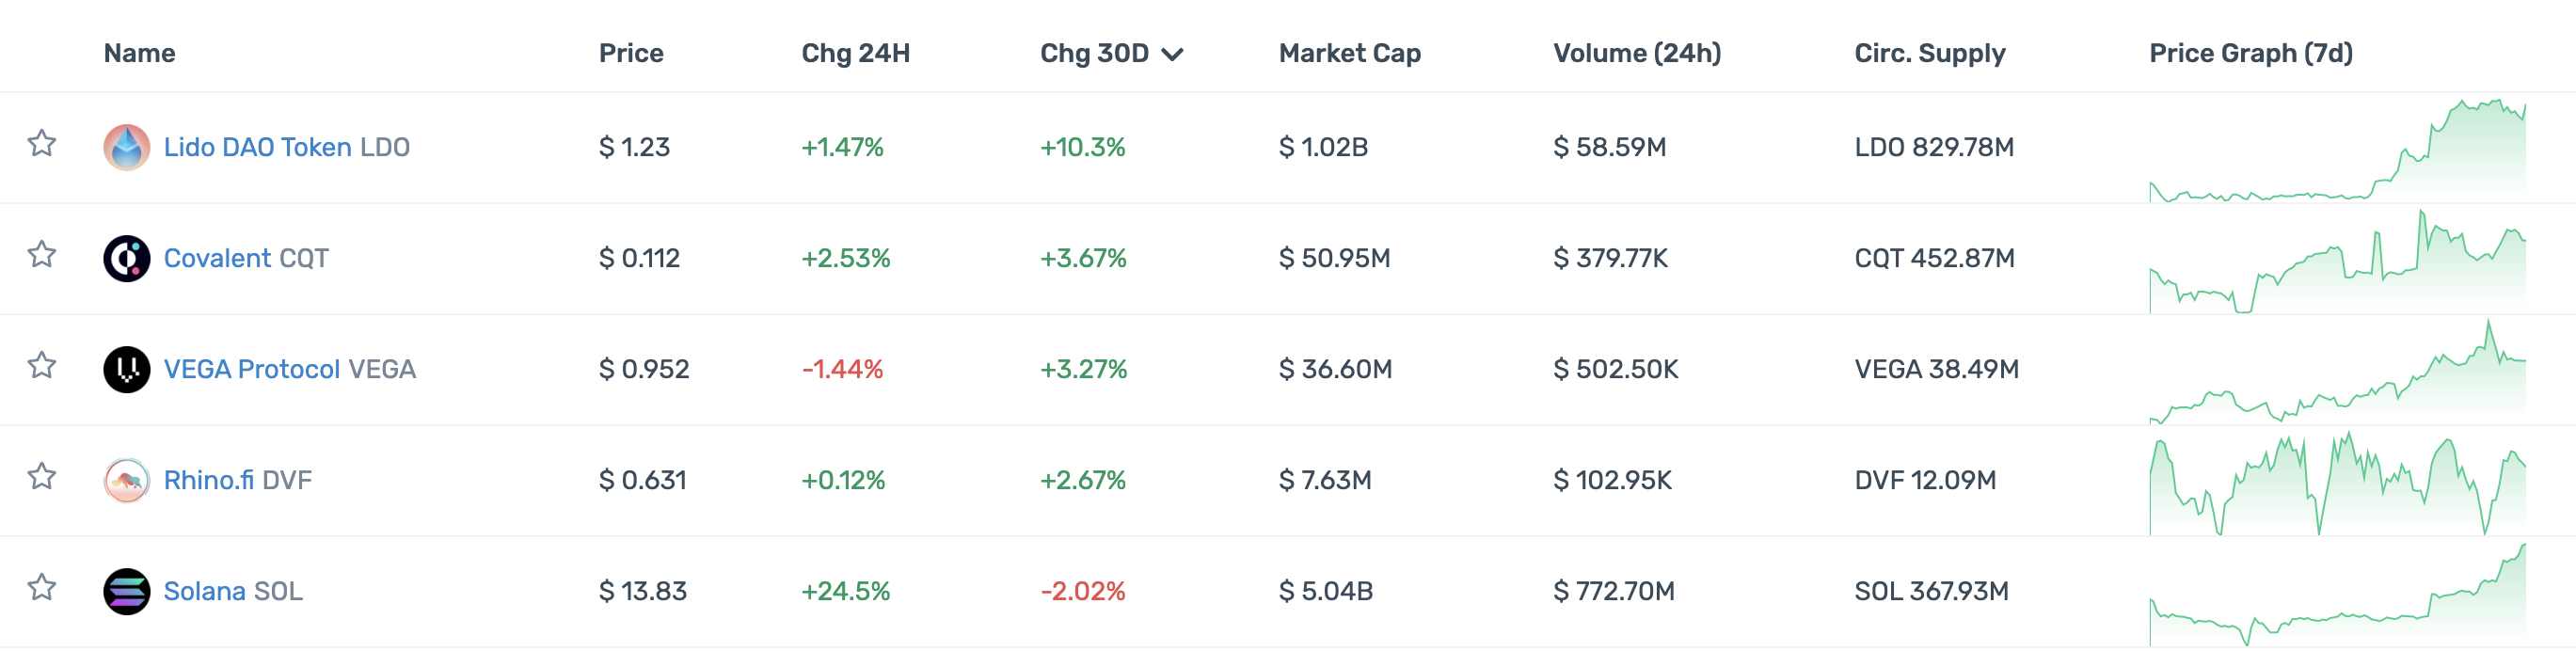Sort by the Chg 24H column header

pyautogui.click(x=855, y=53)
